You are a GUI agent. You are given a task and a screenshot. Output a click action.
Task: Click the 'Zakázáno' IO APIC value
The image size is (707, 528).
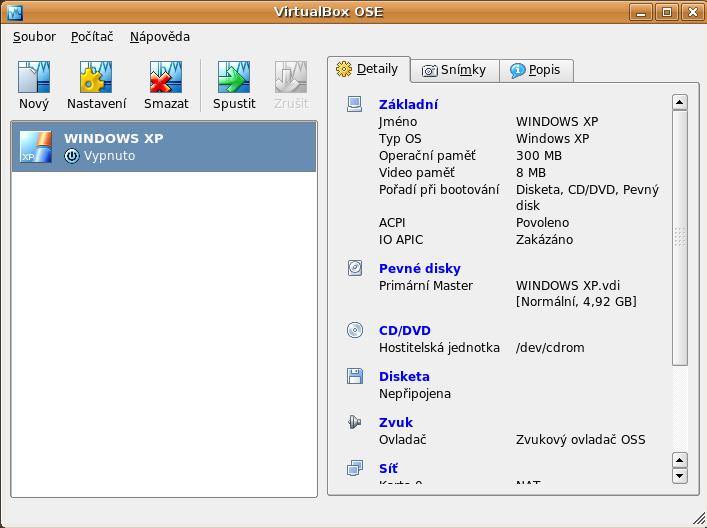coord(544,240)
